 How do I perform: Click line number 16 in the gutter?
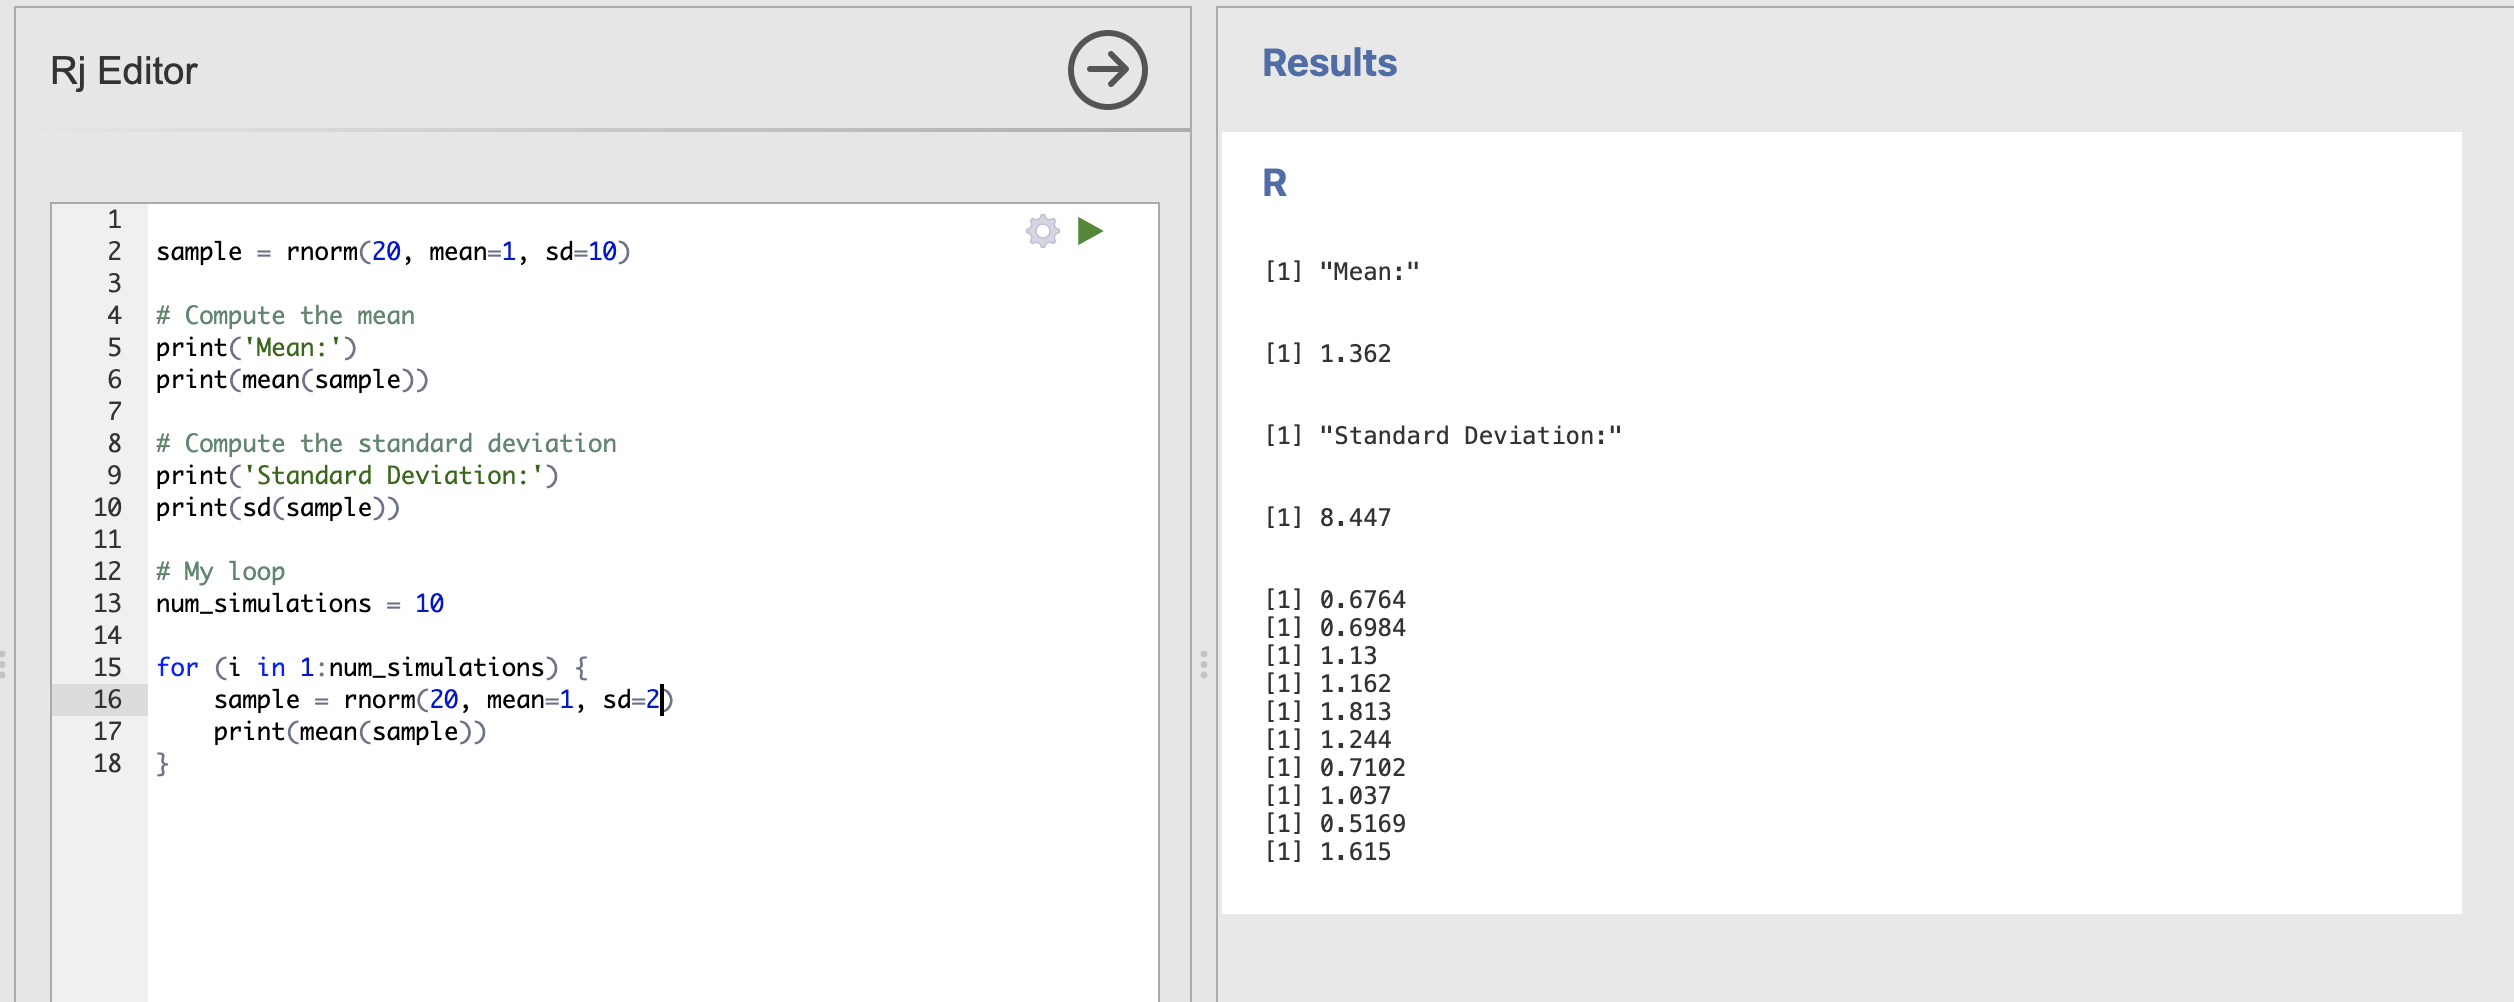pyautogui.click(x=107, y=699)
